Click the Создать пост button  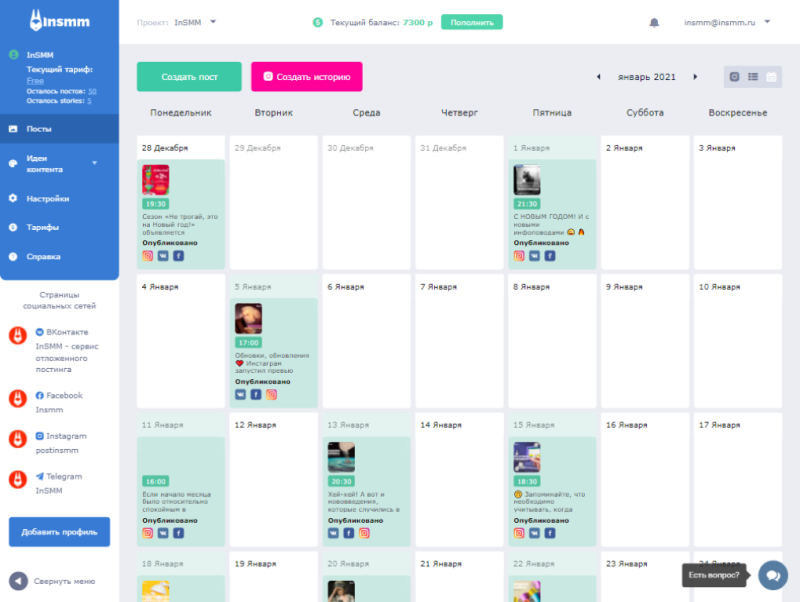[189, 77]
